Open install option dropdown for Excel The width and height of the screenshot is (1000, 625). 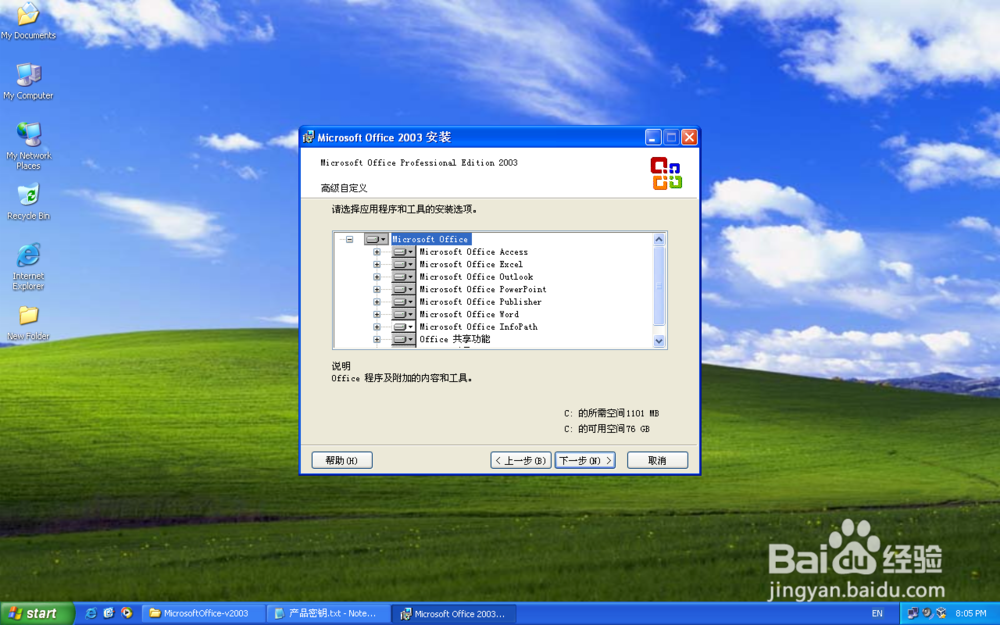point(403,264)
